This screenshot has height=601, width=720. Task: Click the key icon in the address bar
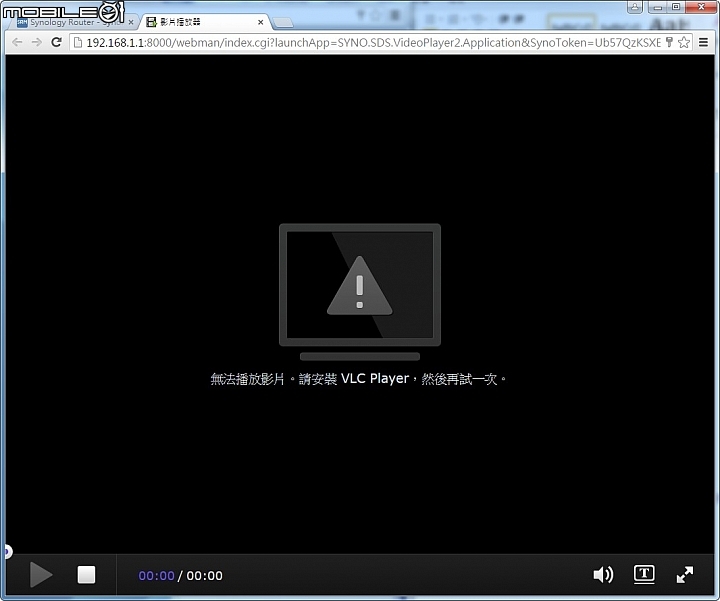click(x=669, y=42)
